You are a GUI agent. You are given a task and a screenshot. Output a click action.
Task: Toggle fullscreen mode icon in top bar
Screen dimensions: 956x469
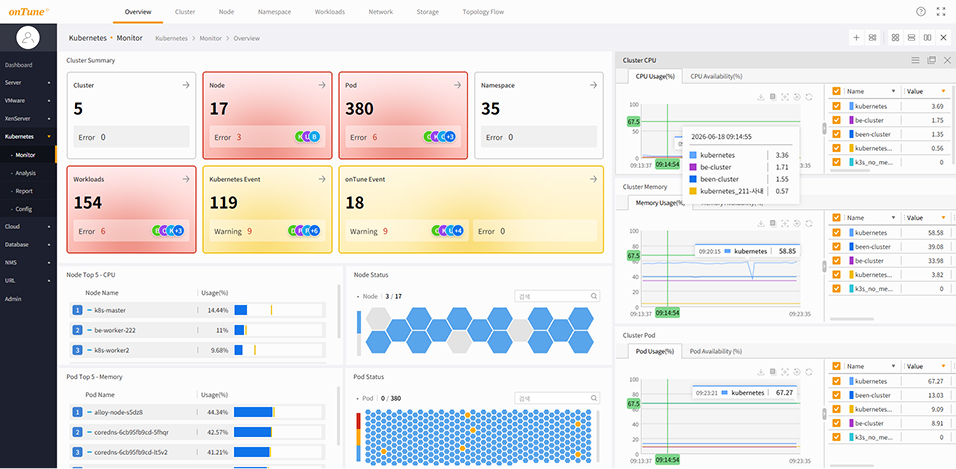click(940, 12)
